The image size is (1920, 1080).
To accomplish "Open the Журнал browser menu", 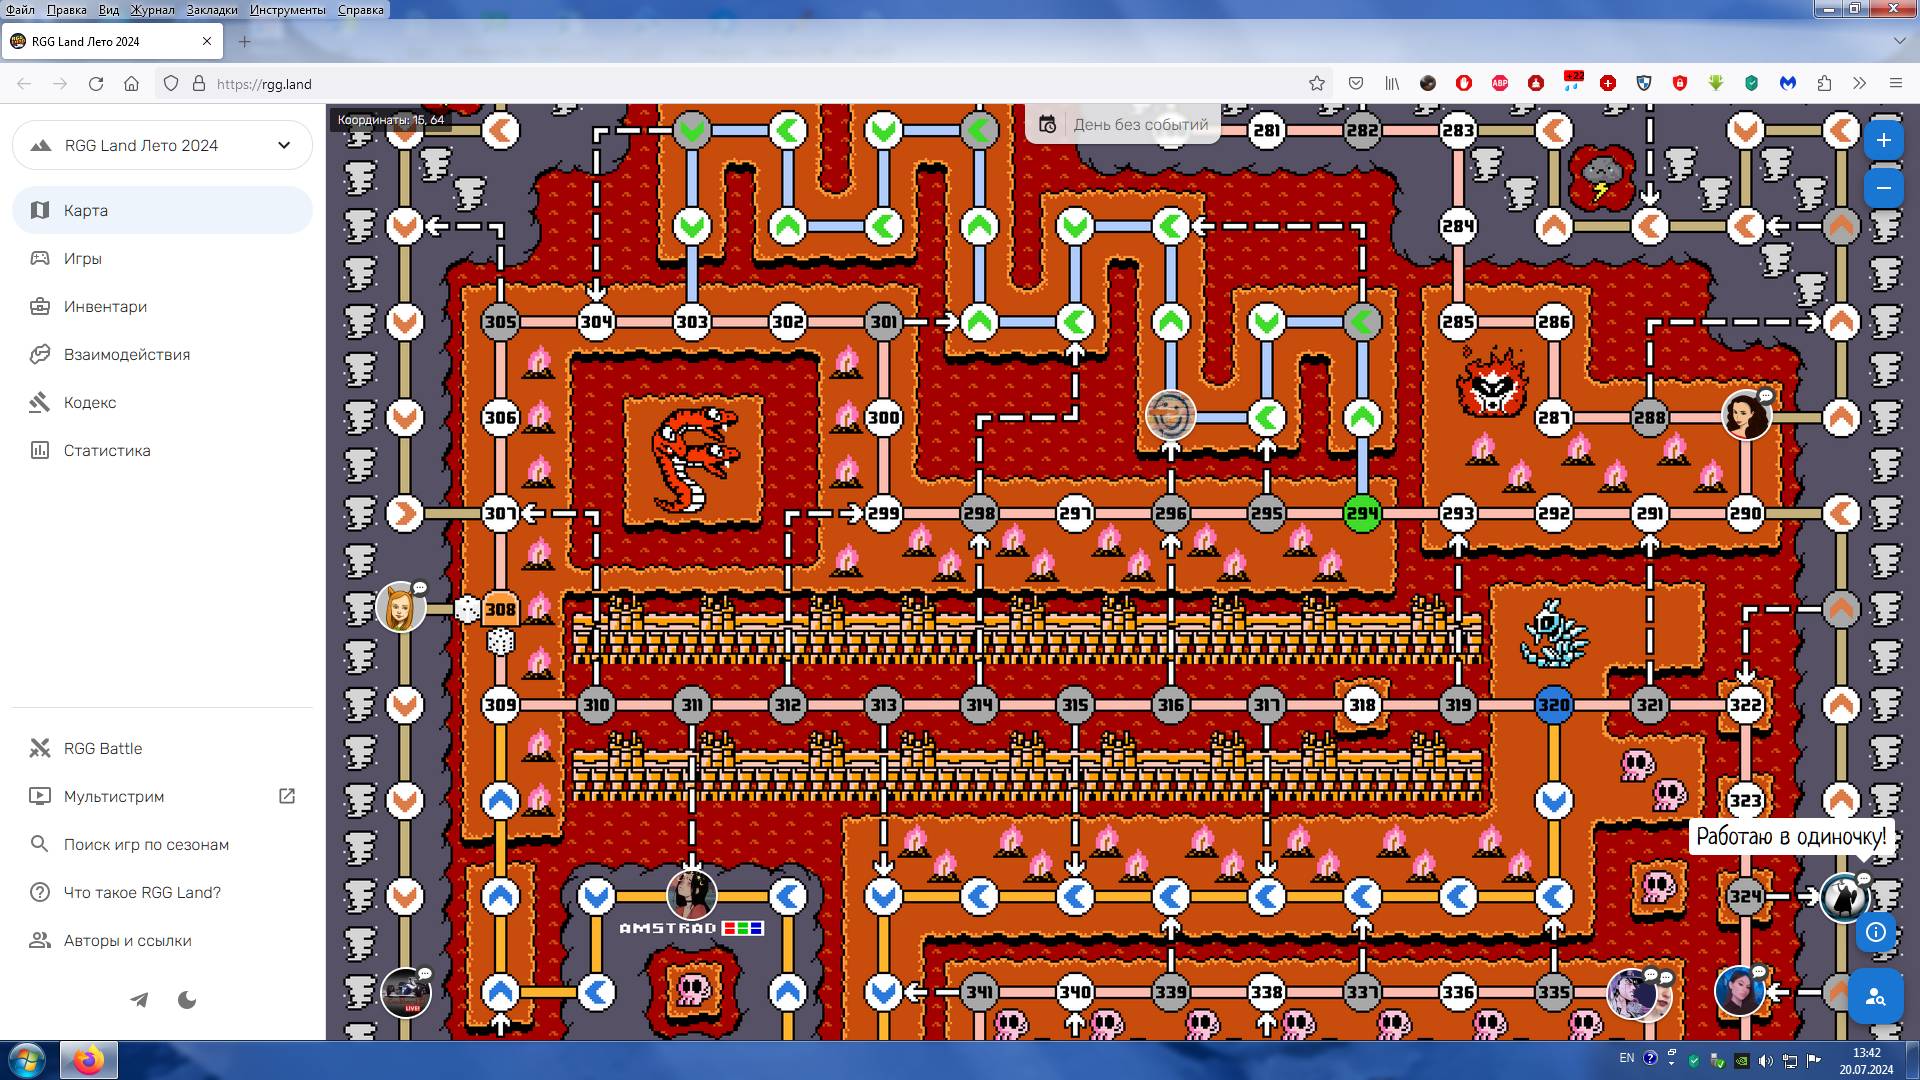I will click(152, 10).
